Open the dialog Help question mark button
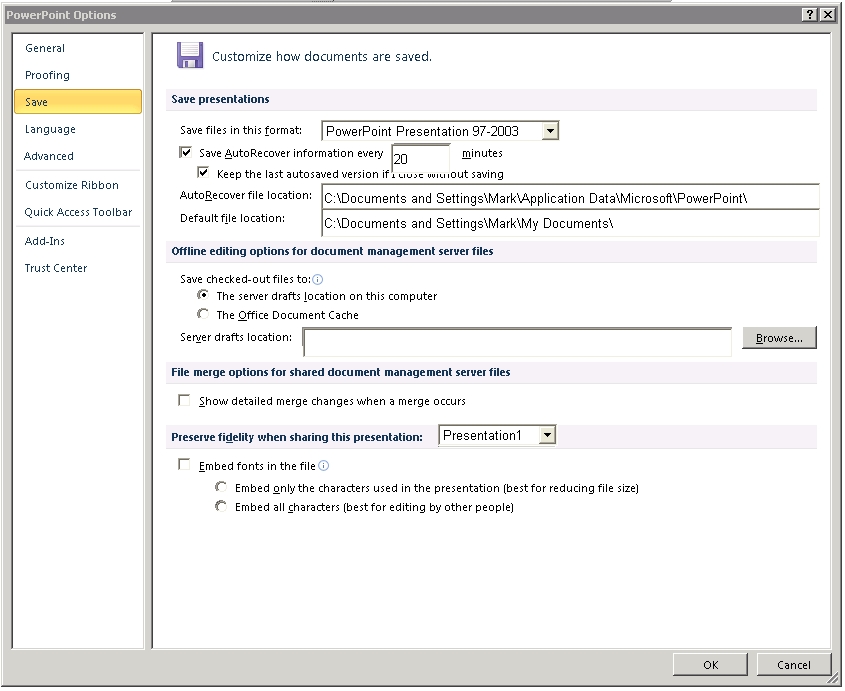Viewport: 845px width, 691px height. coord(810,15)
